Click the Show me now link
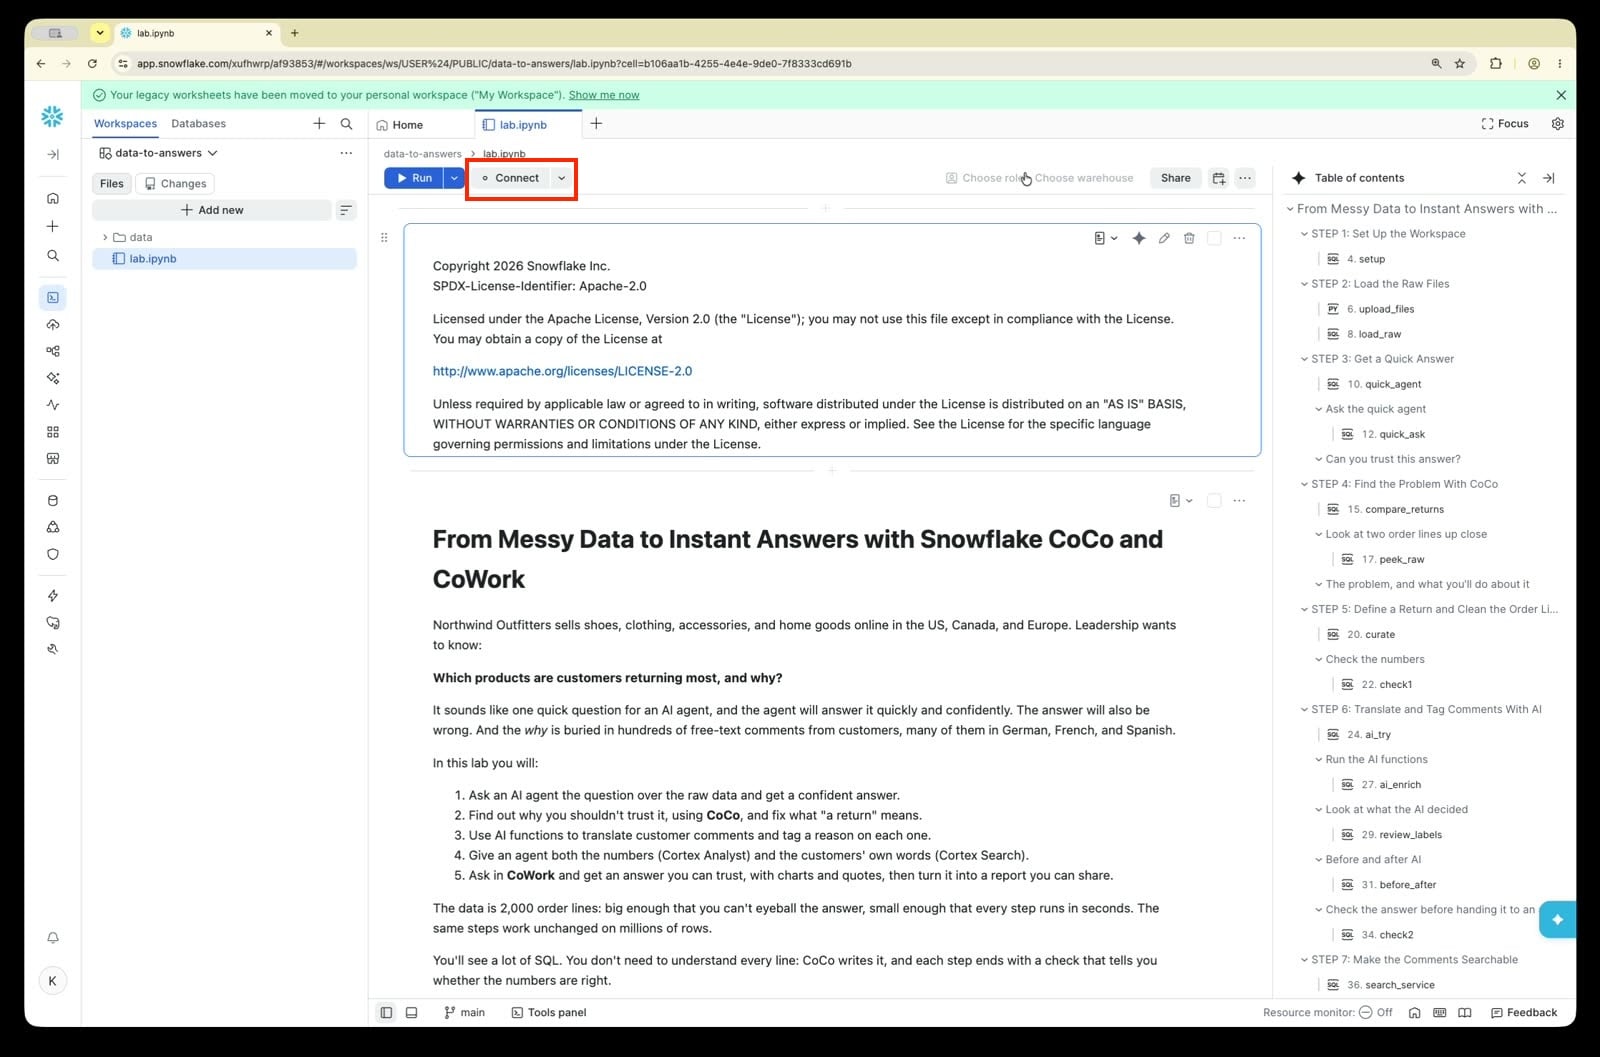This screenshot has height=1057, width=1600. pyautogui.click(x=604, y=95)
